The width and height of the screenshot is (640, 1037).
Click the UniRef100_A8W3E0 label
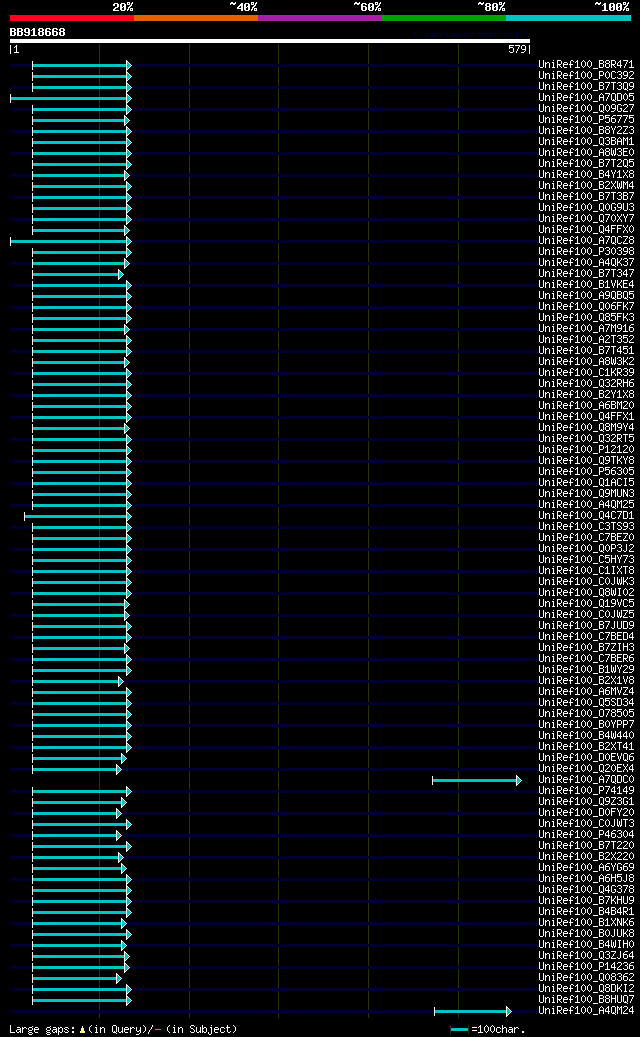pyautogui.click(x=586, y=153)
